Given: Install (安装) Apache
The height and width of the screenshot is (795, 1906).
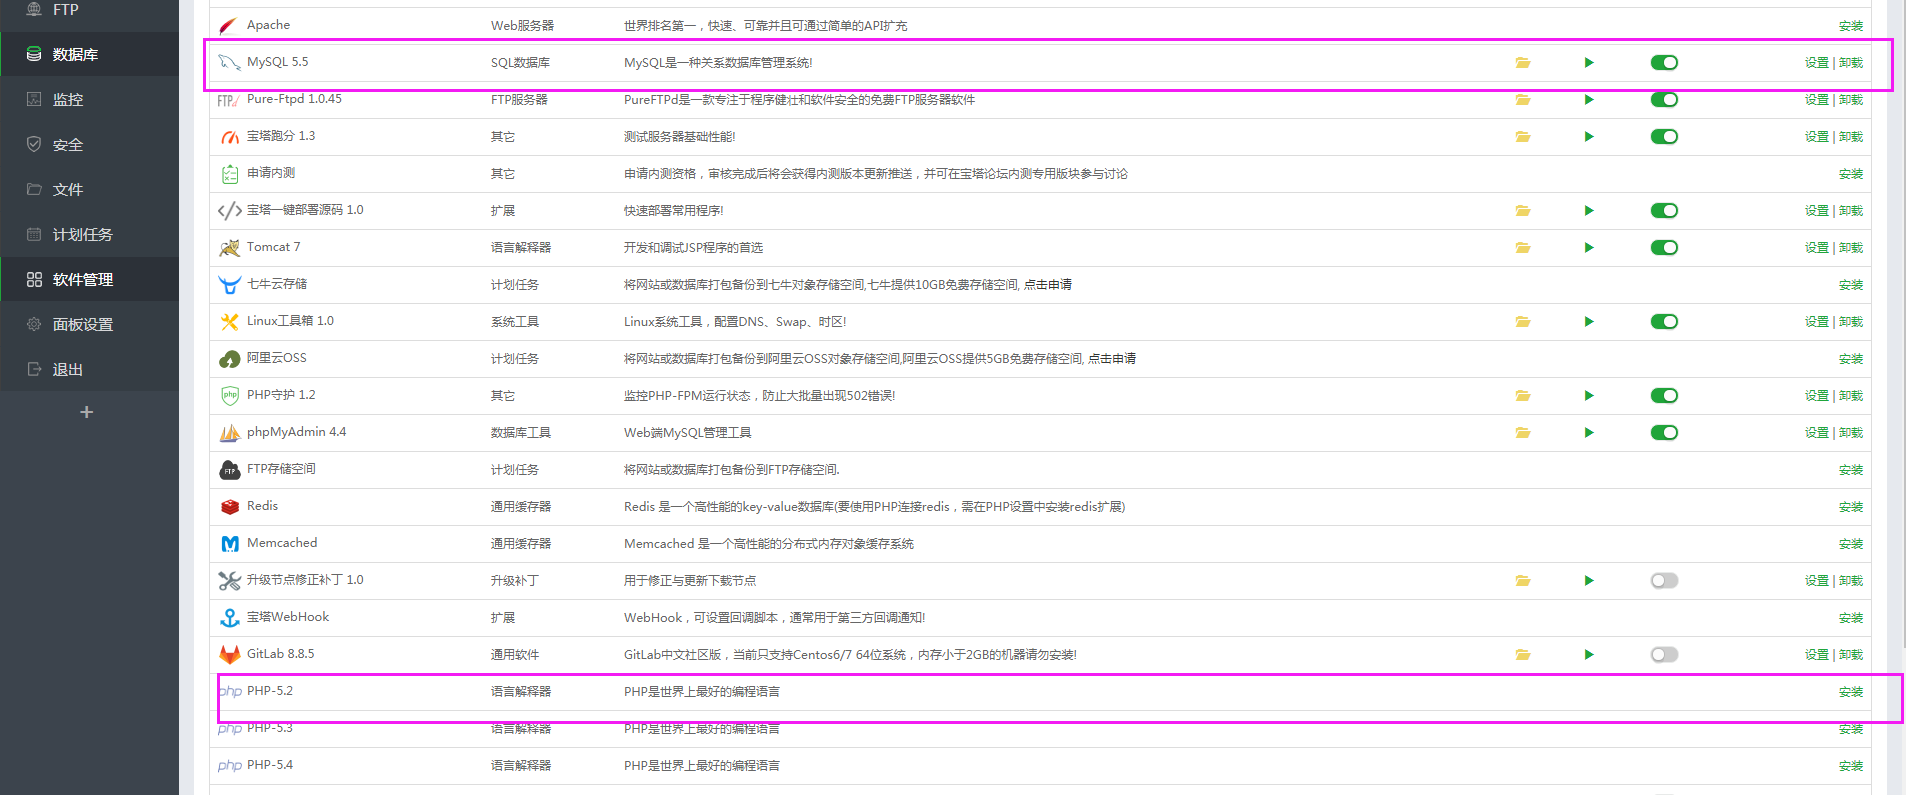Looking at the screenshot, I should point(1851,26).
